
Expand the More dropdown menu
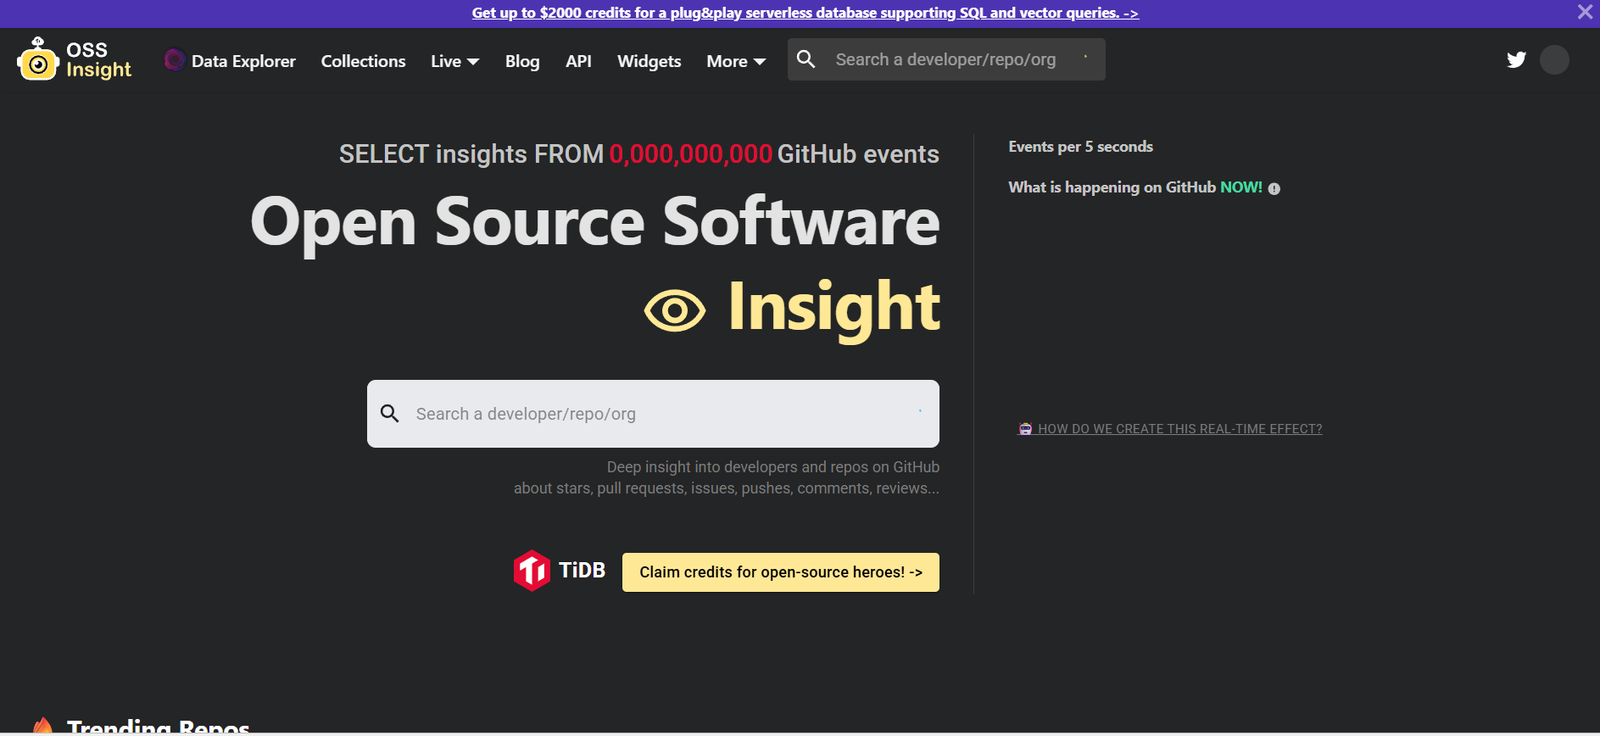pyautogui.click(x=736, y=61)
